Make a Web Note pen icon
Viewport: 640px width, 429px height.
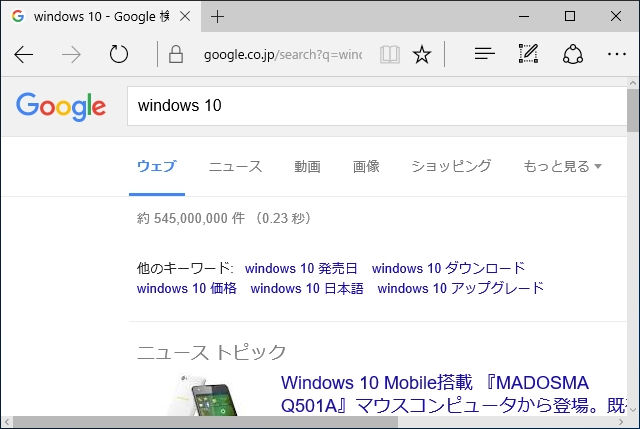pyautogui.click(x=529, y=53)
